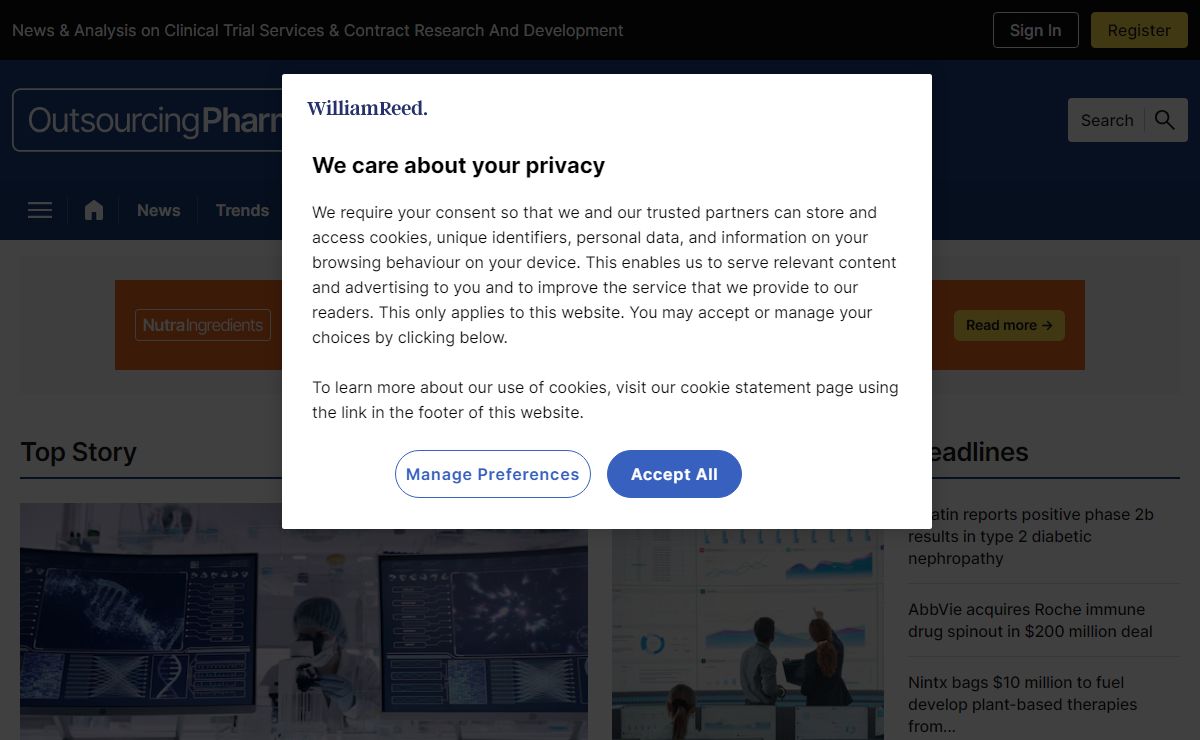This screenshot has width=1200, height=740.
Task: Open the dashboard screens article image
Action: click(748, 634)
